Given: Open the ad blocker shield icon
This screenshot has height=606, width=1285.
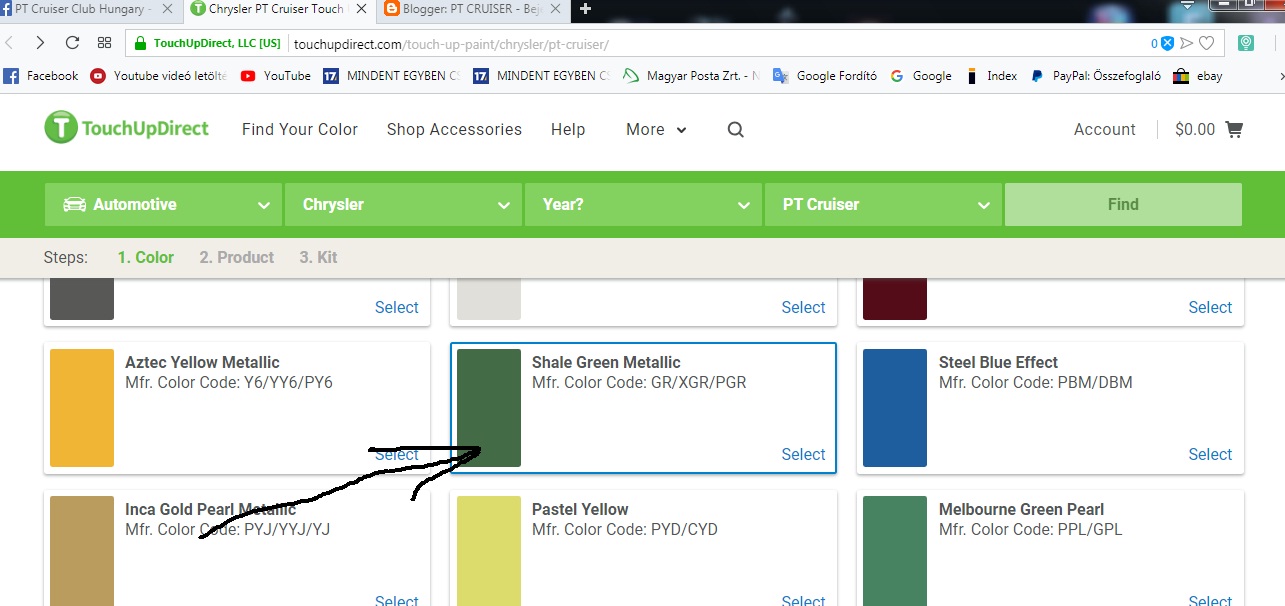Looking at the screenshot, I should [1166, 43].
